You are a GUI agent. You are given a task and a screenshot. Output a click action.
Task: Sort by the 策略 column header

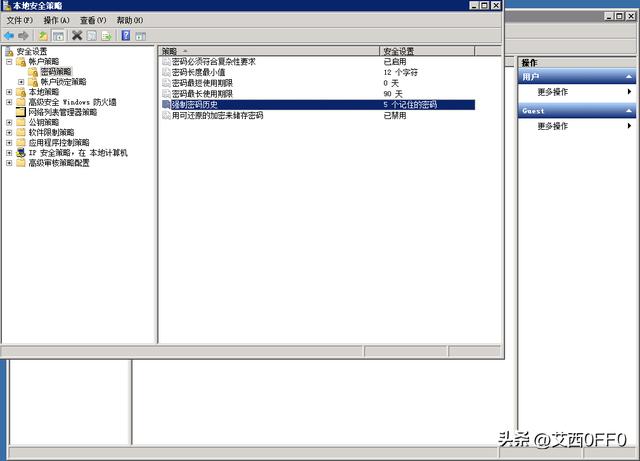269,51
